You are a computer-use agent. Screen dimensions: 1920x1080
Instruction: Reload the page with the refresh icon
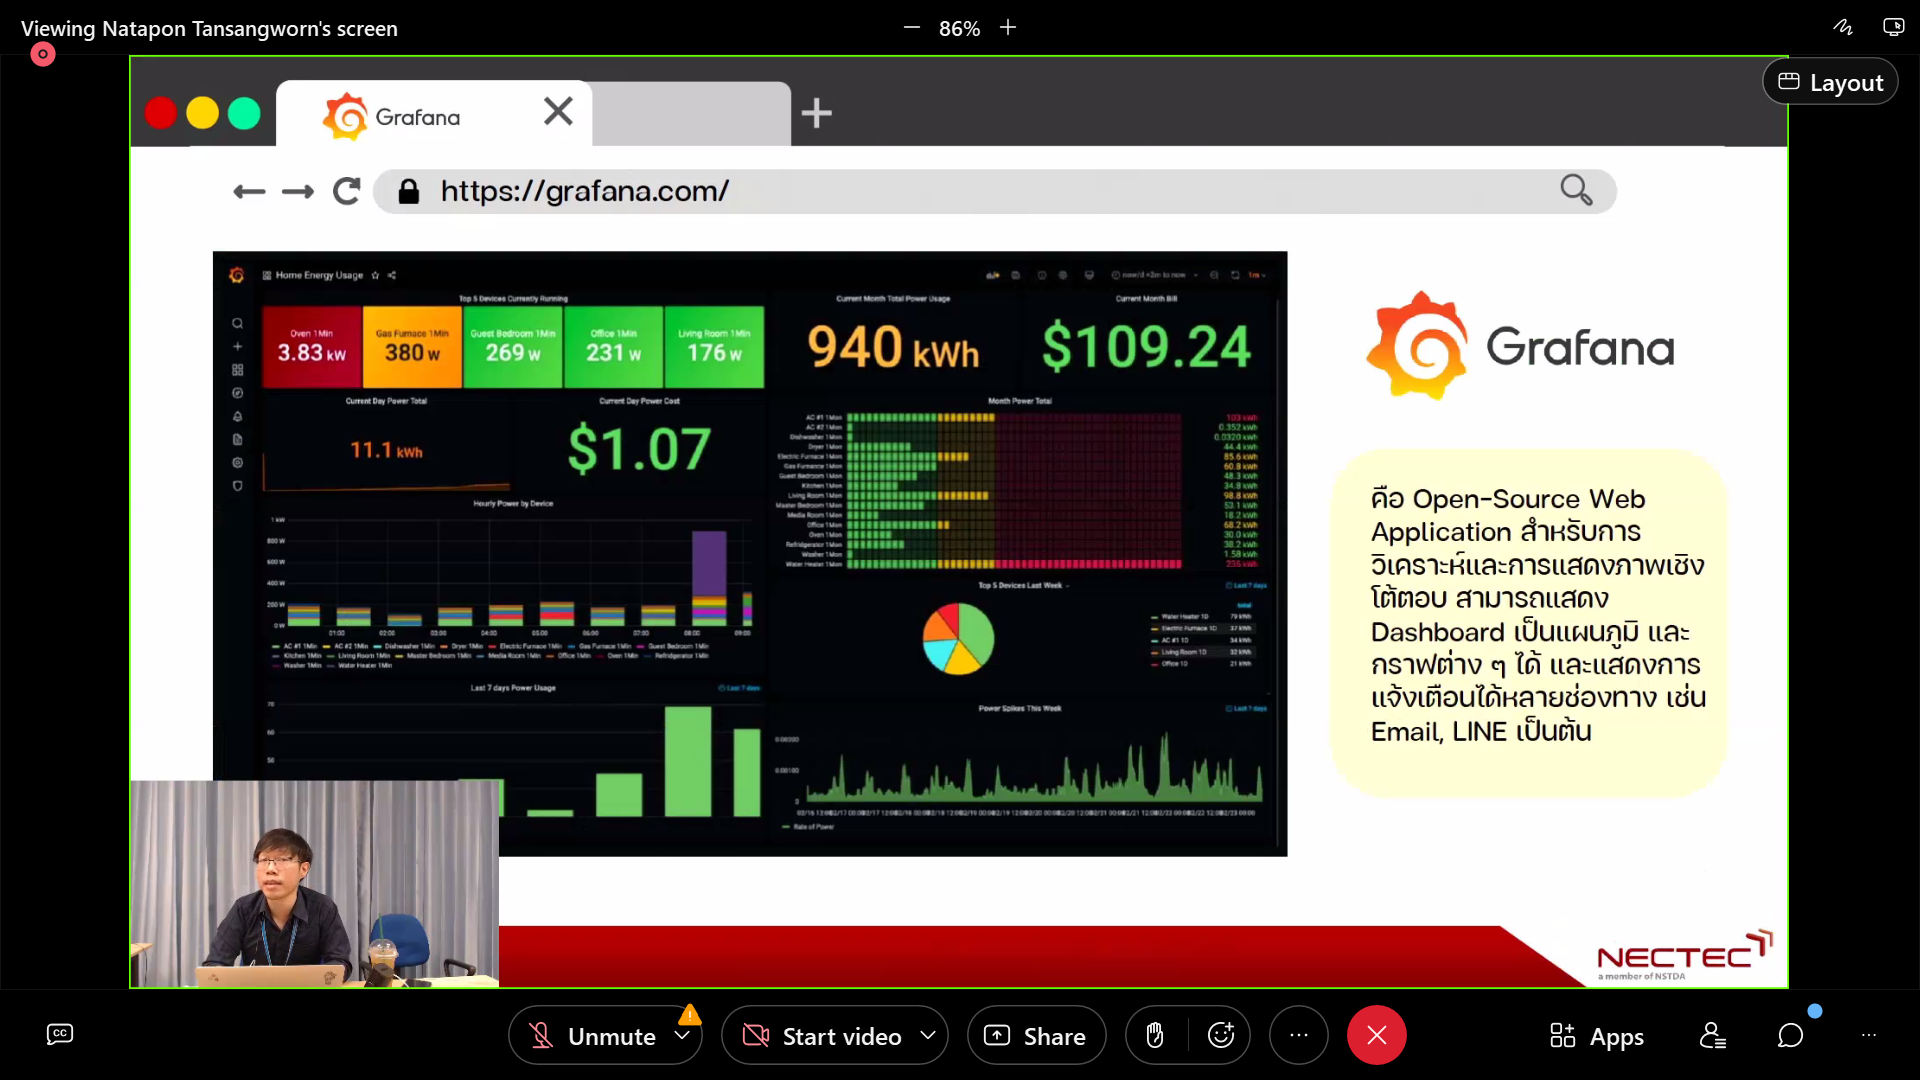(346, 190)
